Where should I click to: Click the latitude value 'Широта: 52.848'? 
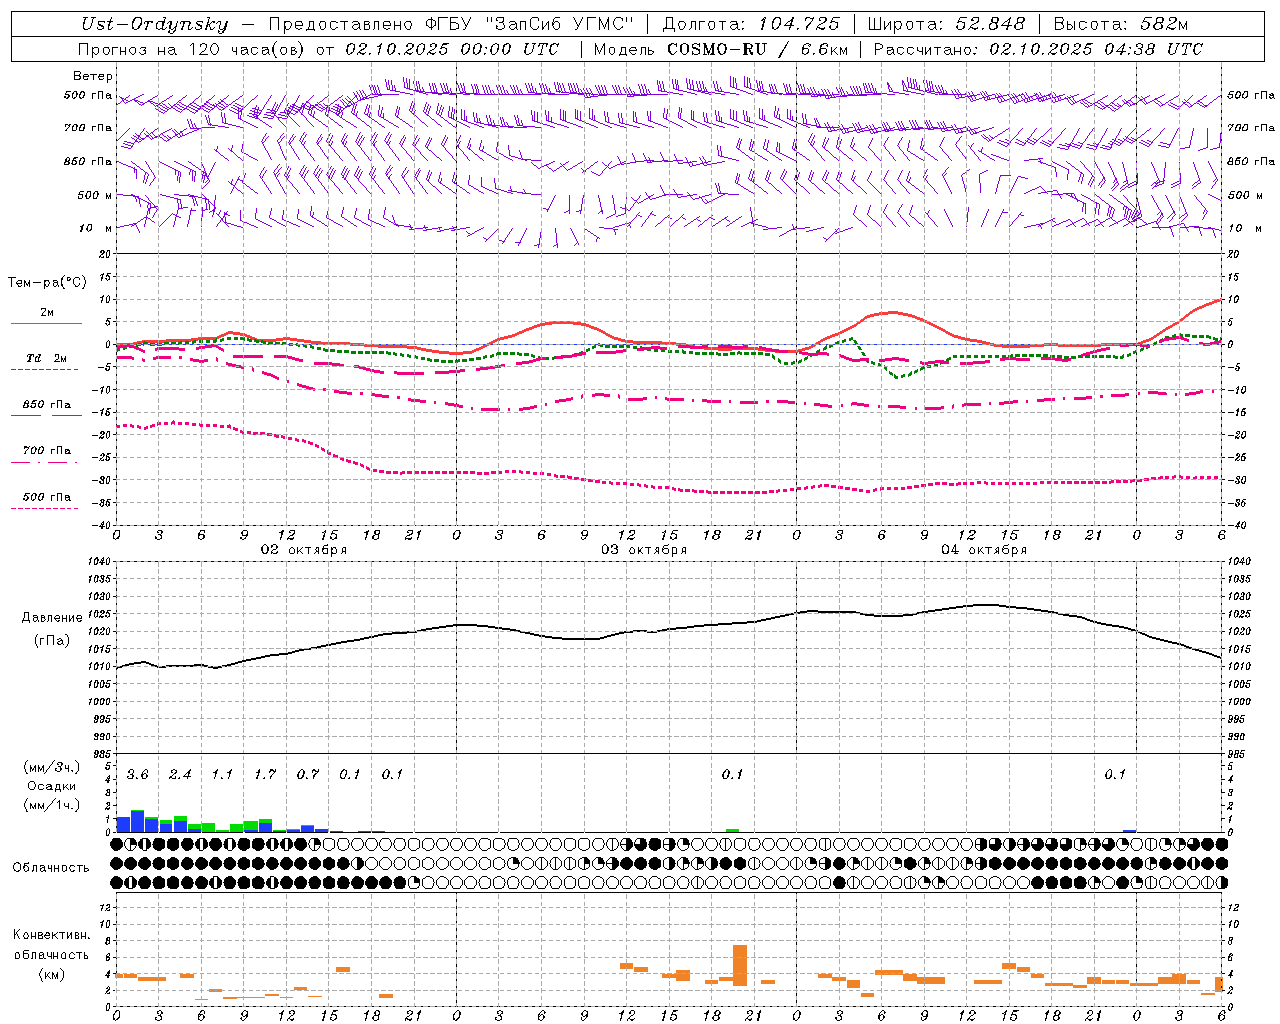click(x=946, y=25)
